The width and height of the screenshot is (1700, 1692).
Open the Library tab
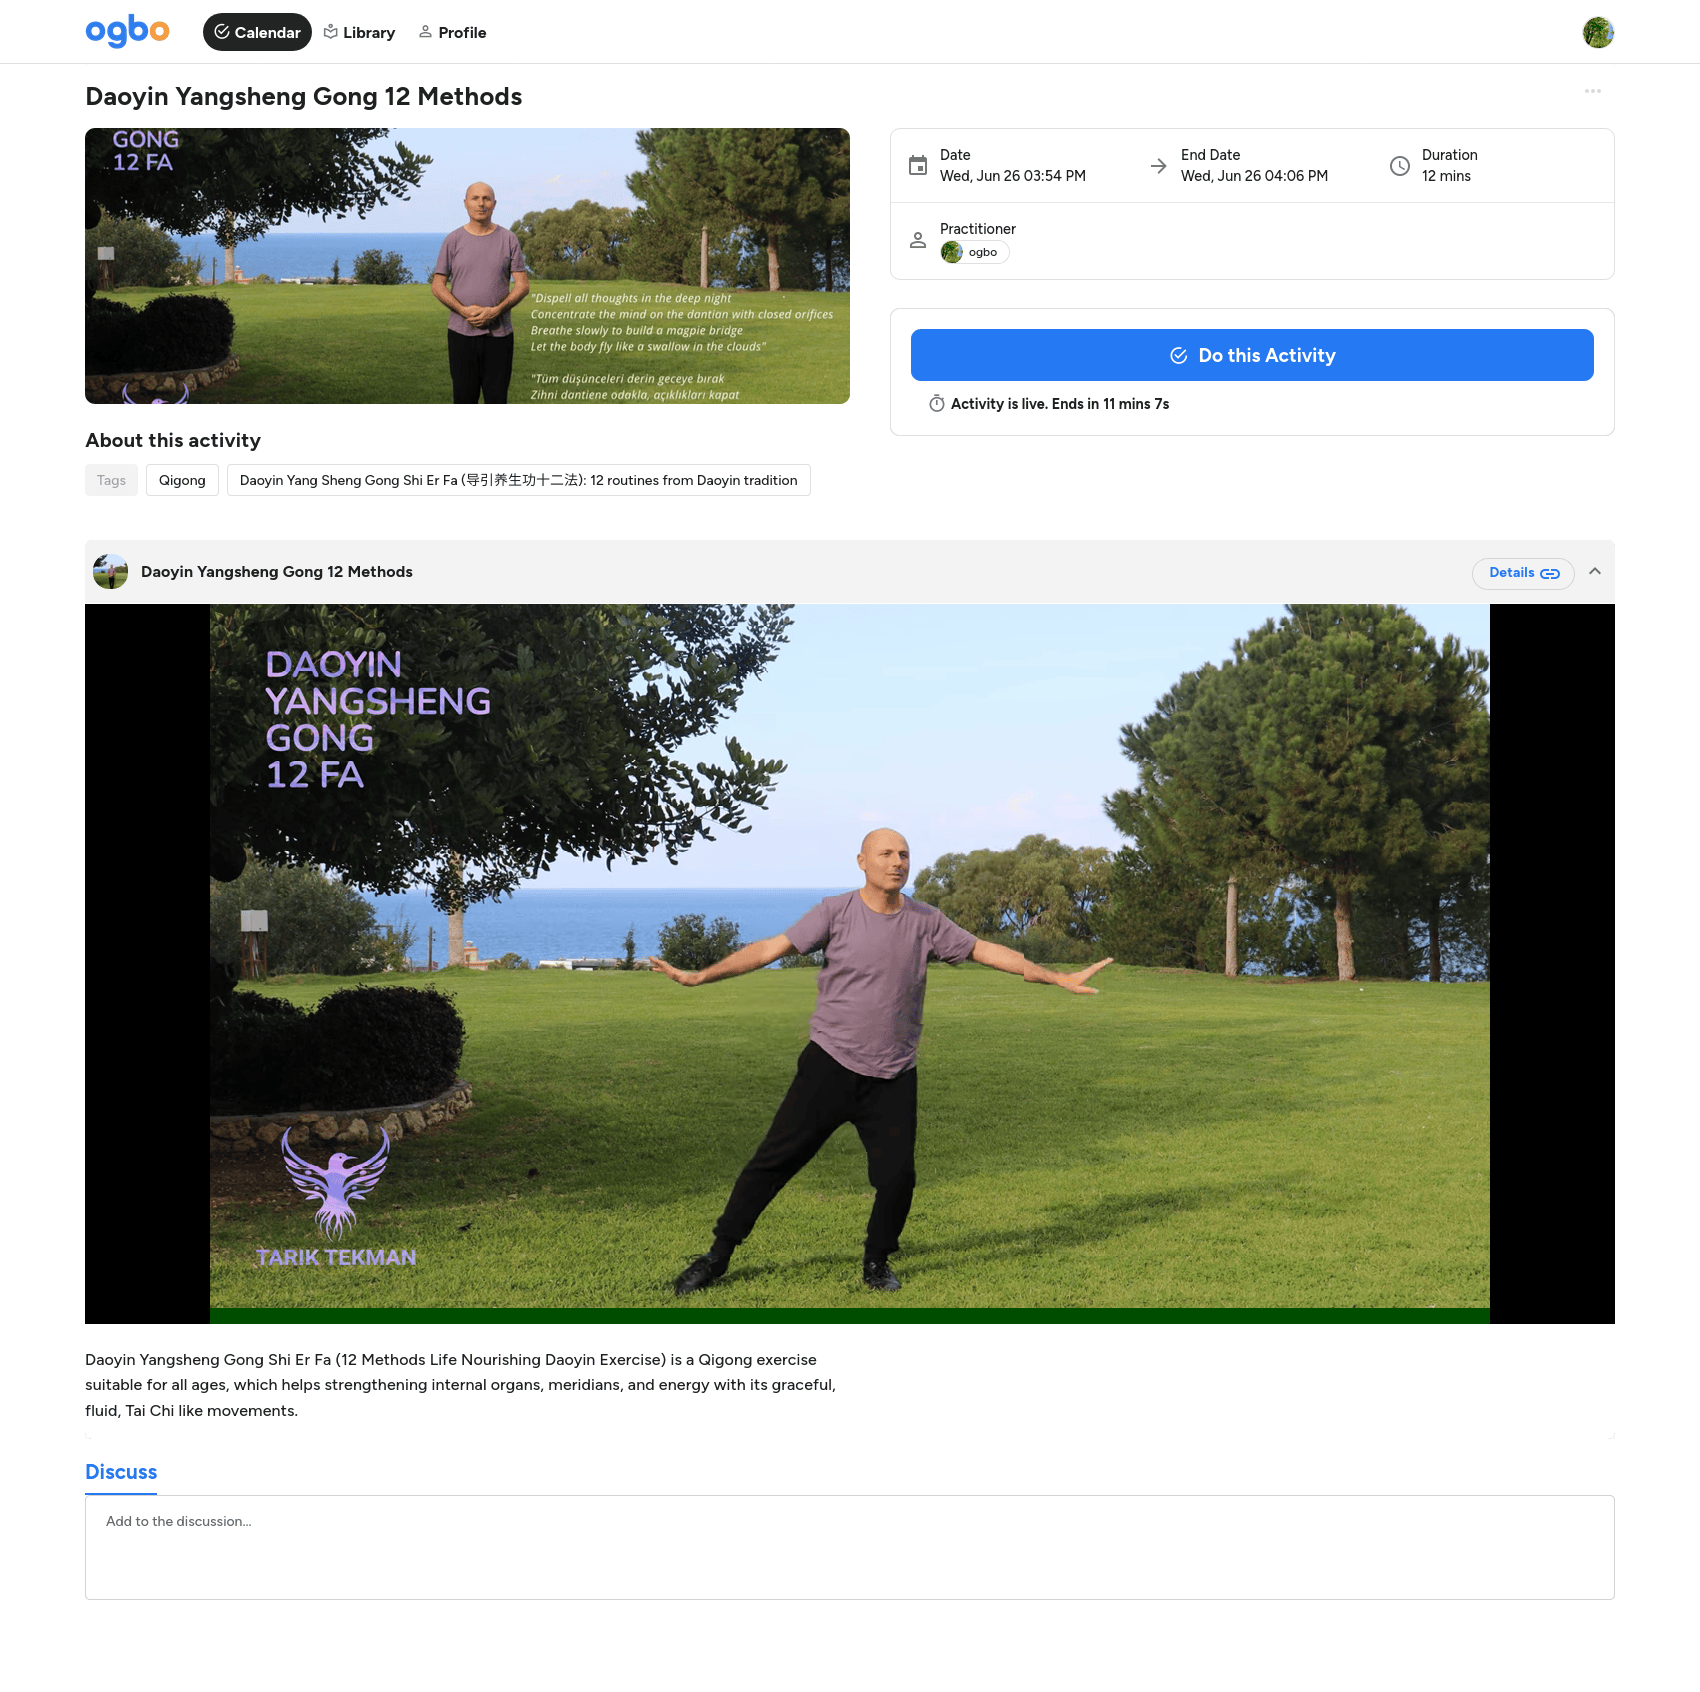(359, 32)
